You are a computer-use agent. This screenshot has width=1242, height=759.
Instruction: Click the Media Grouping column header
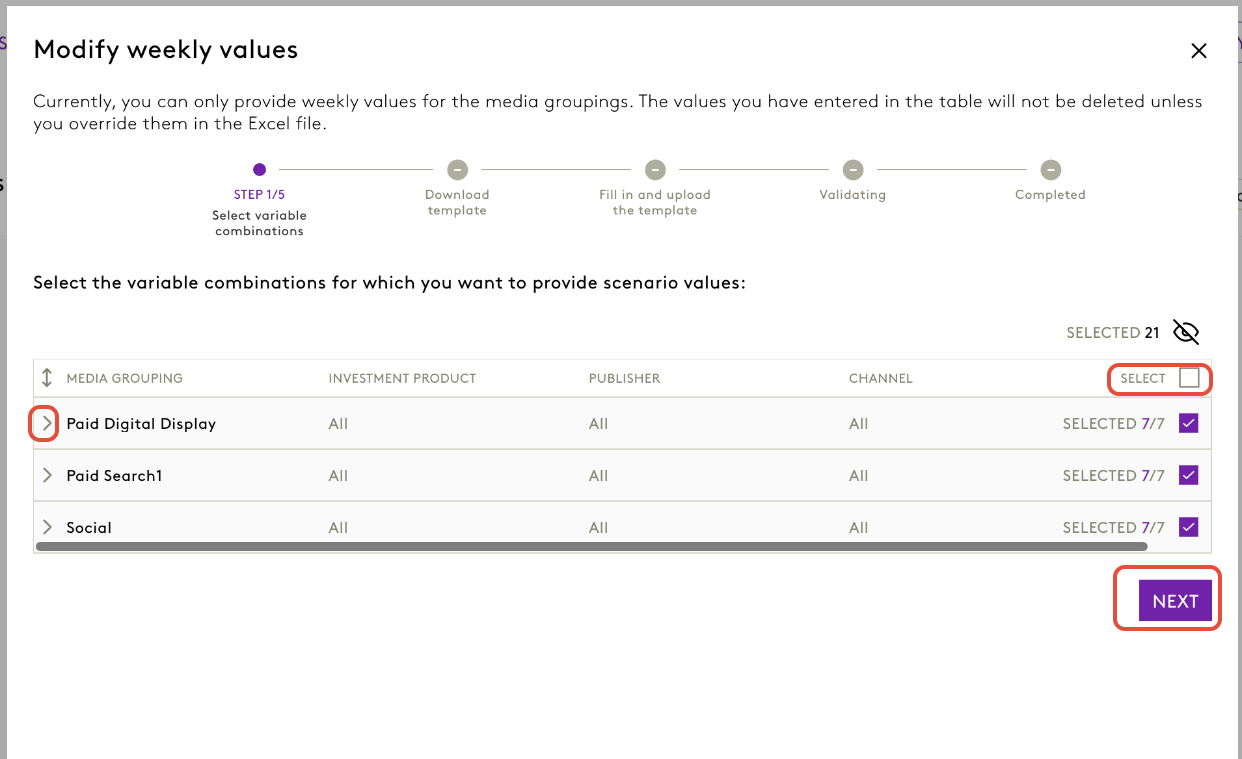124,379
